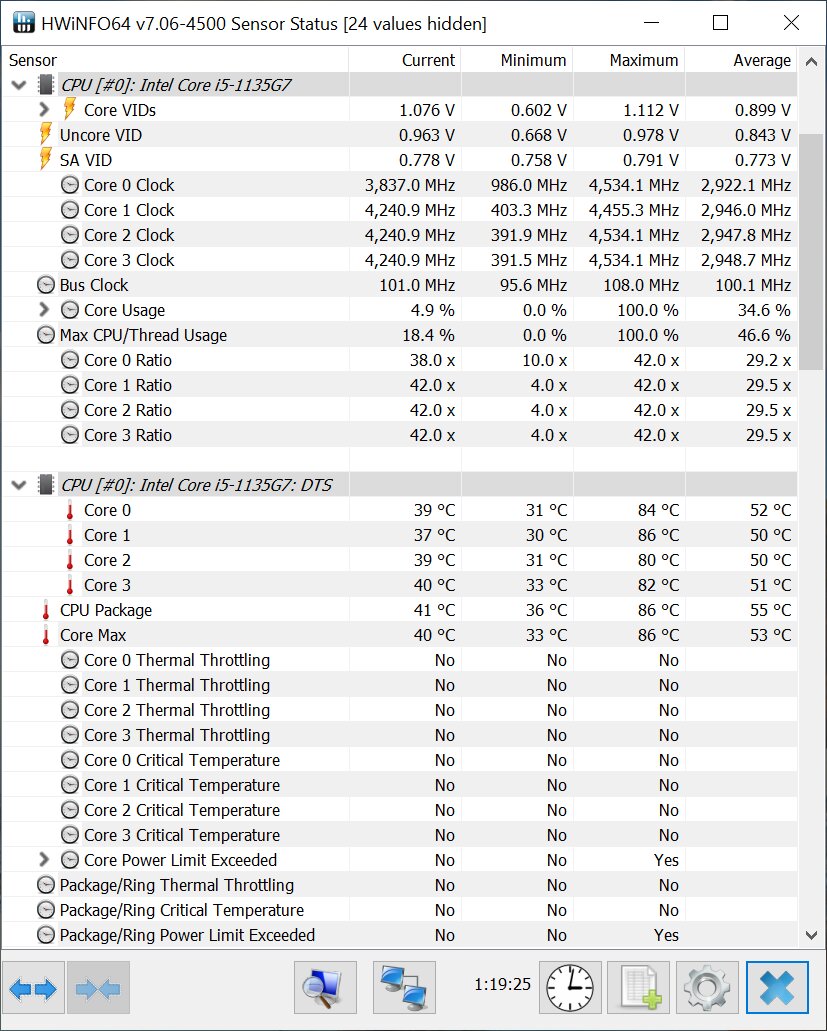Select the CPU Package temperature row
This screenshot has width=827, height=1031.
point(106,610)
